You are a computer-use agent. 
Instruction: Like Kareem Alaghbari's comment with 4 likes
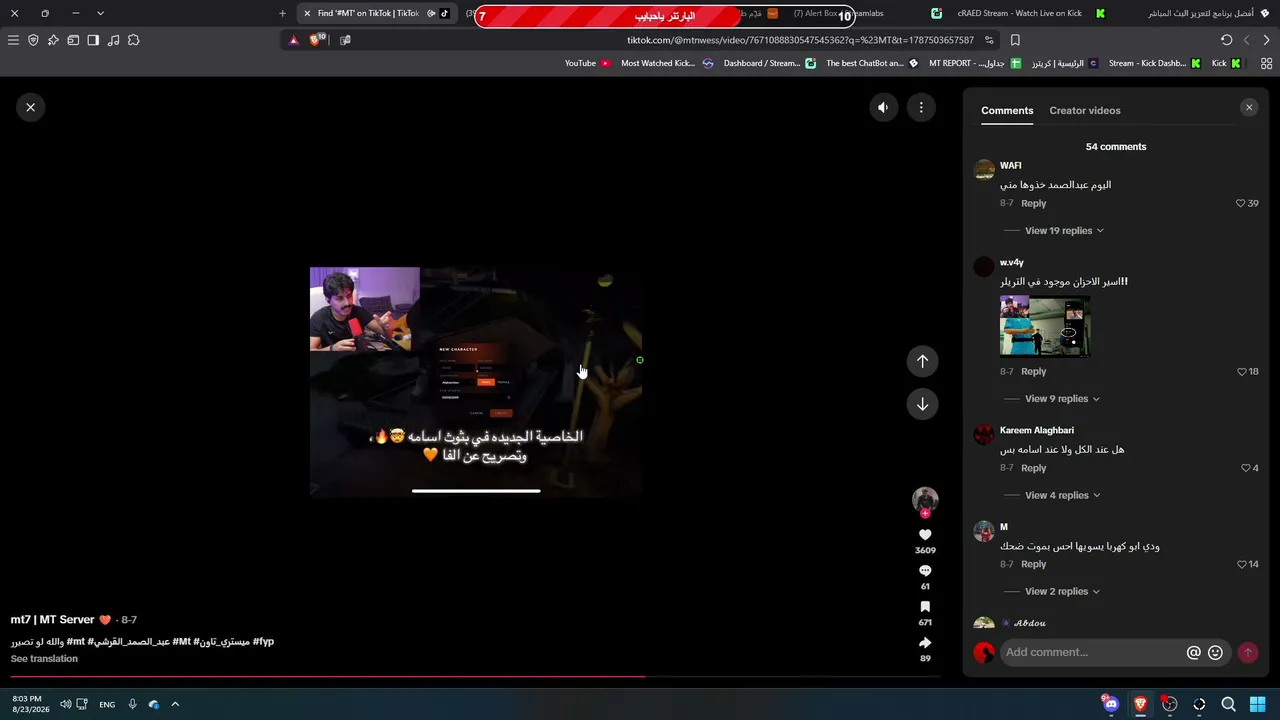[x=1245, y=468]
